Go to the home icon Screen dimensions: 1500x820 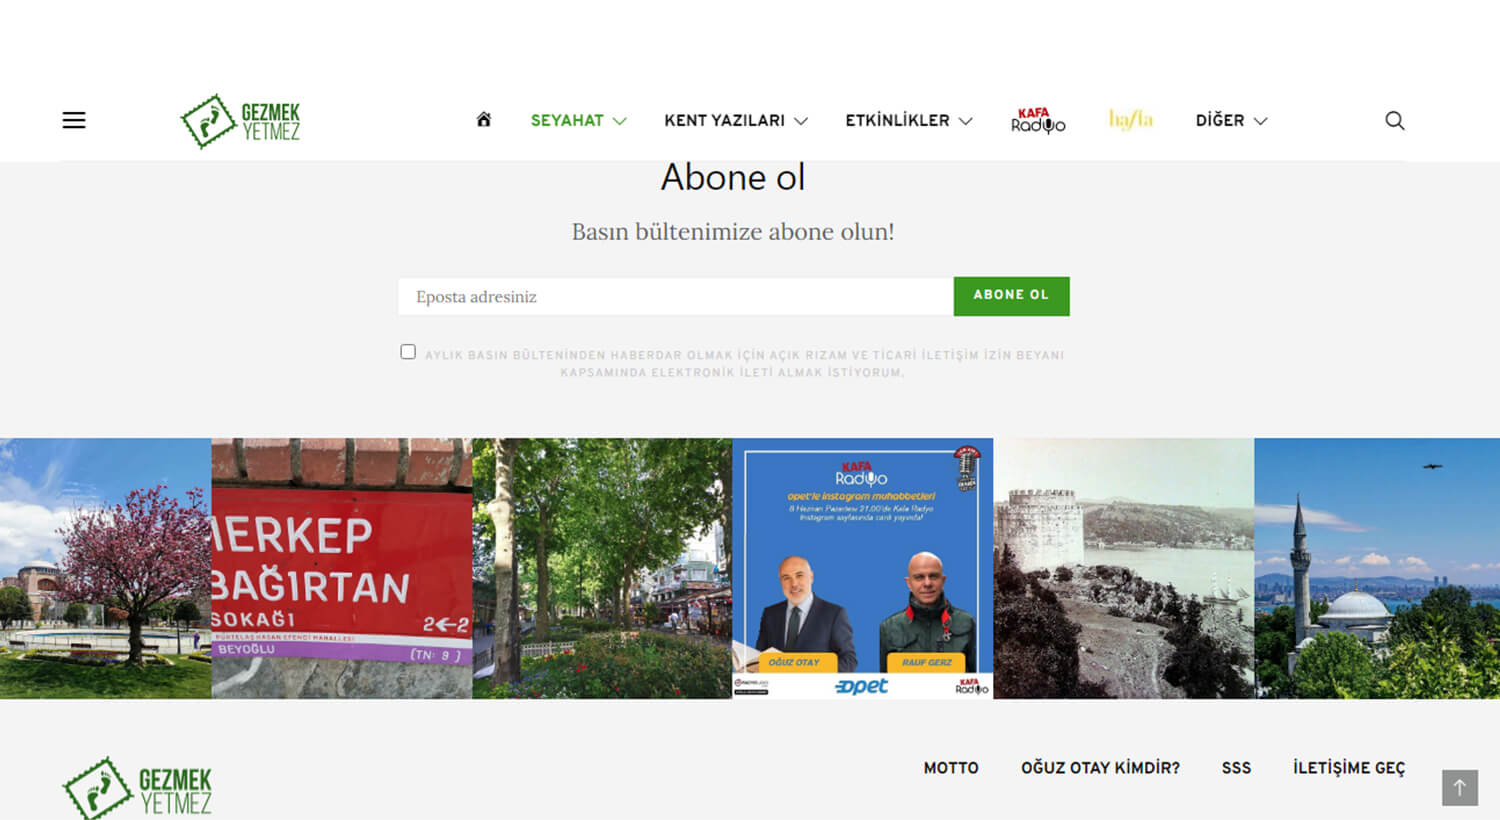(484, 120)
